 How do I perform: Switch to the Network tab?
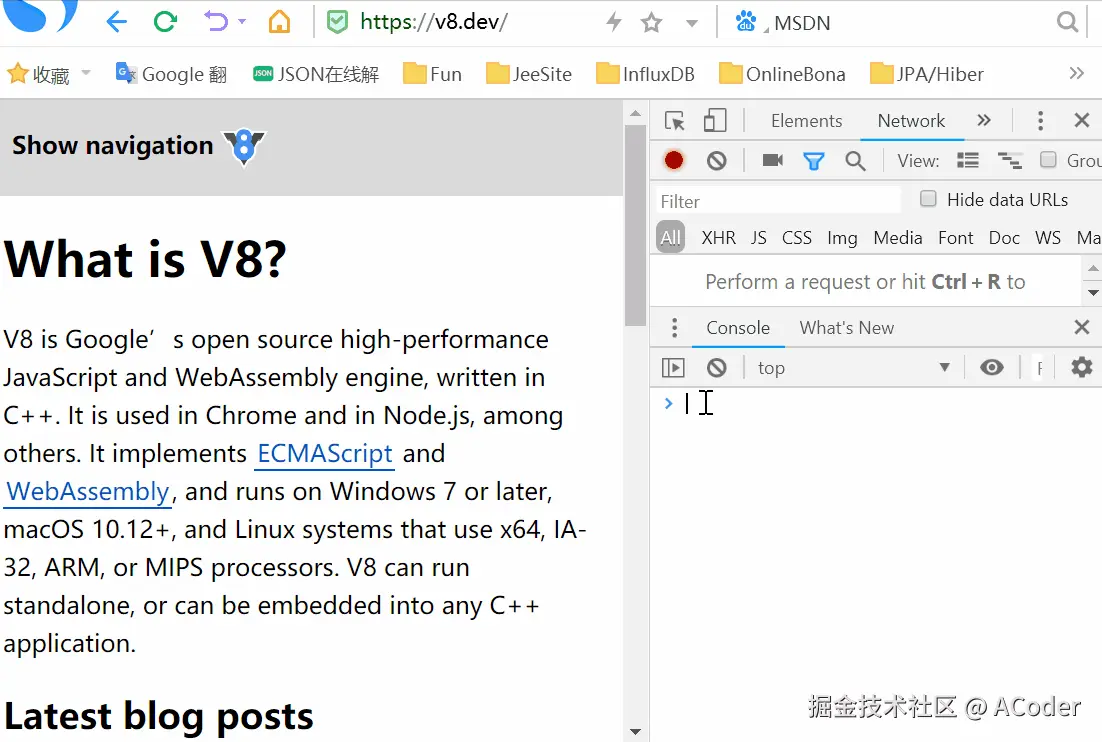tap(911, 121)
